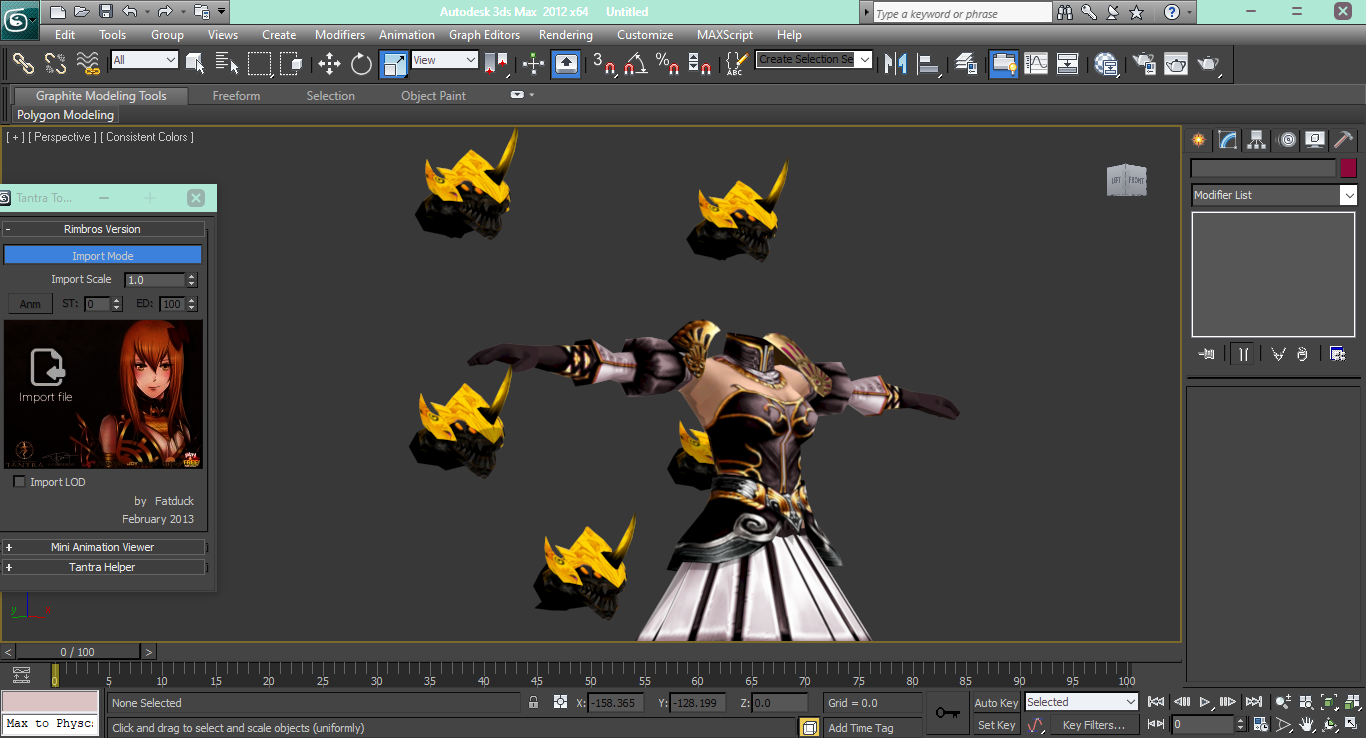Toggle Angle Snap button
The image size is (1366, 738).
(x=636, y=63)
